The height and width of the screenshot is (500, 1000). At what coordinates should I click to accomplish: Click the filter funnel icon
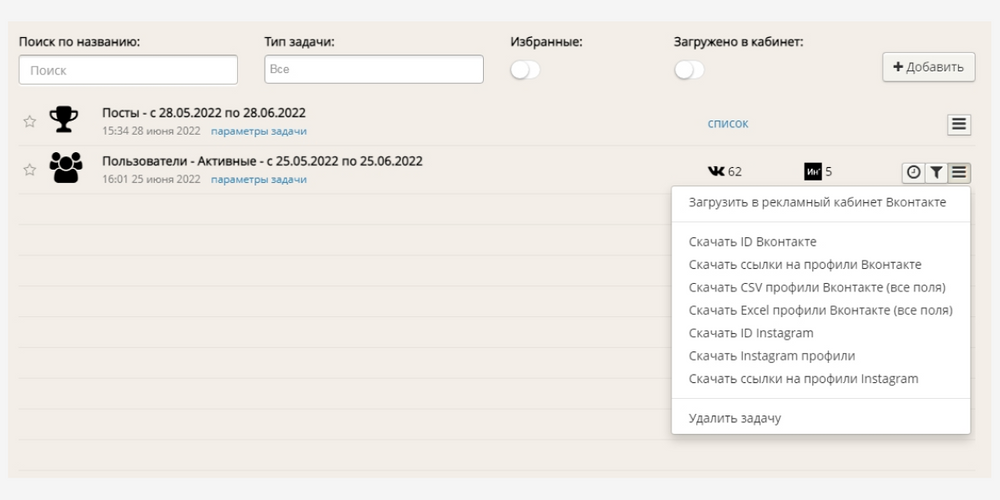tap(936, 172)
